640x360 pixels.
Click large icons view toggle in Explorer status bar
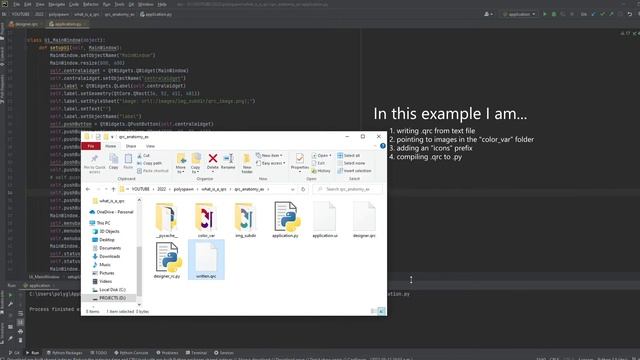tap(381, 311)
